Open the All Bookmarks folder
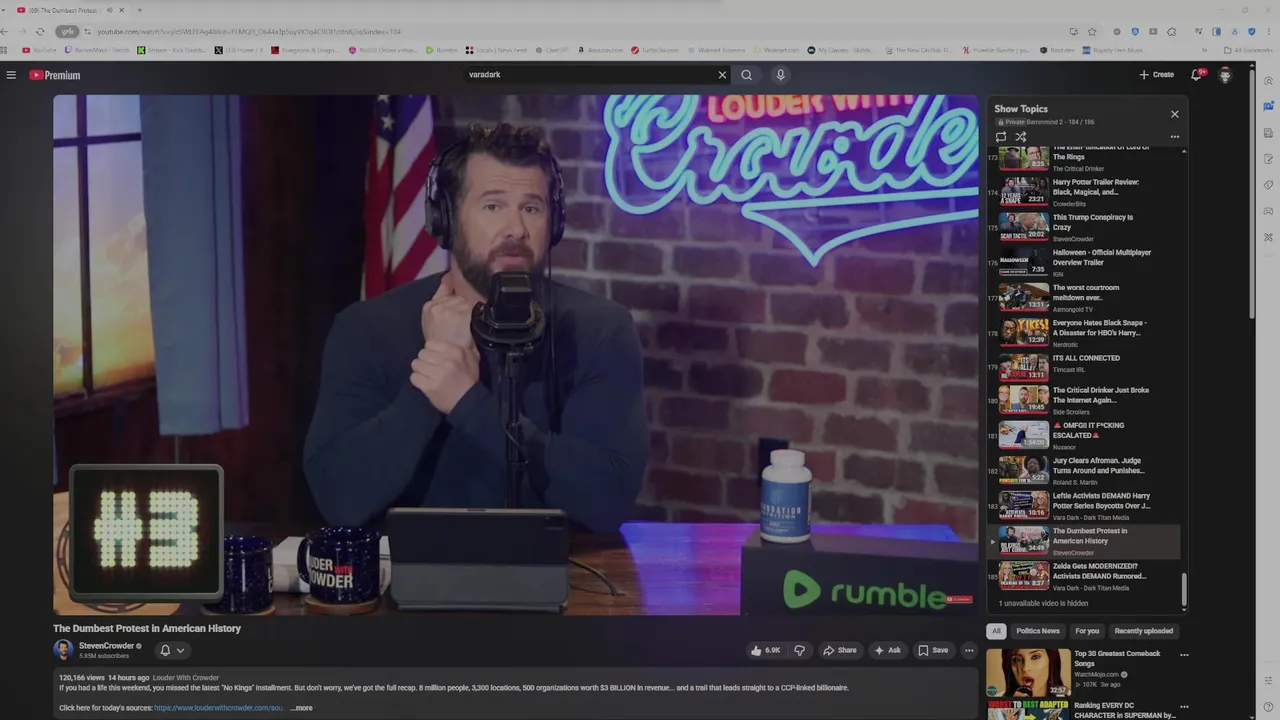Viewport: 1280px width, 720px height. [1247, 50]
